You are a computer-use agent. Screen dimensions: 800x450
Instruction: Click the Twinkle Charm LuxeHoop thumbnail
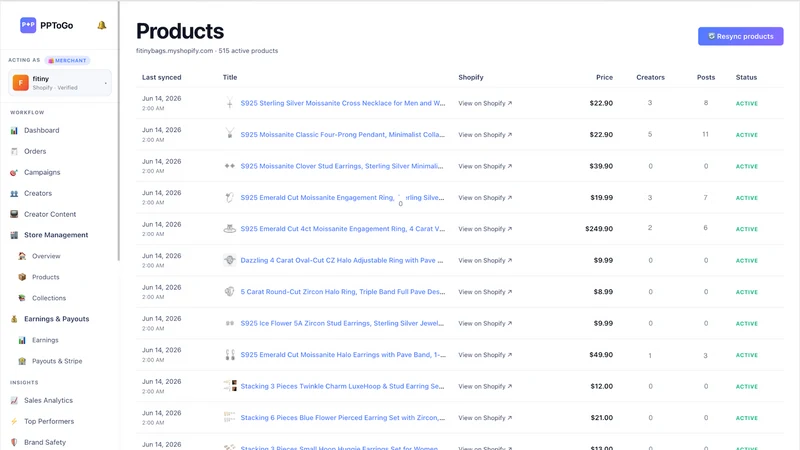pyautogui.click(x=230, y=386)
